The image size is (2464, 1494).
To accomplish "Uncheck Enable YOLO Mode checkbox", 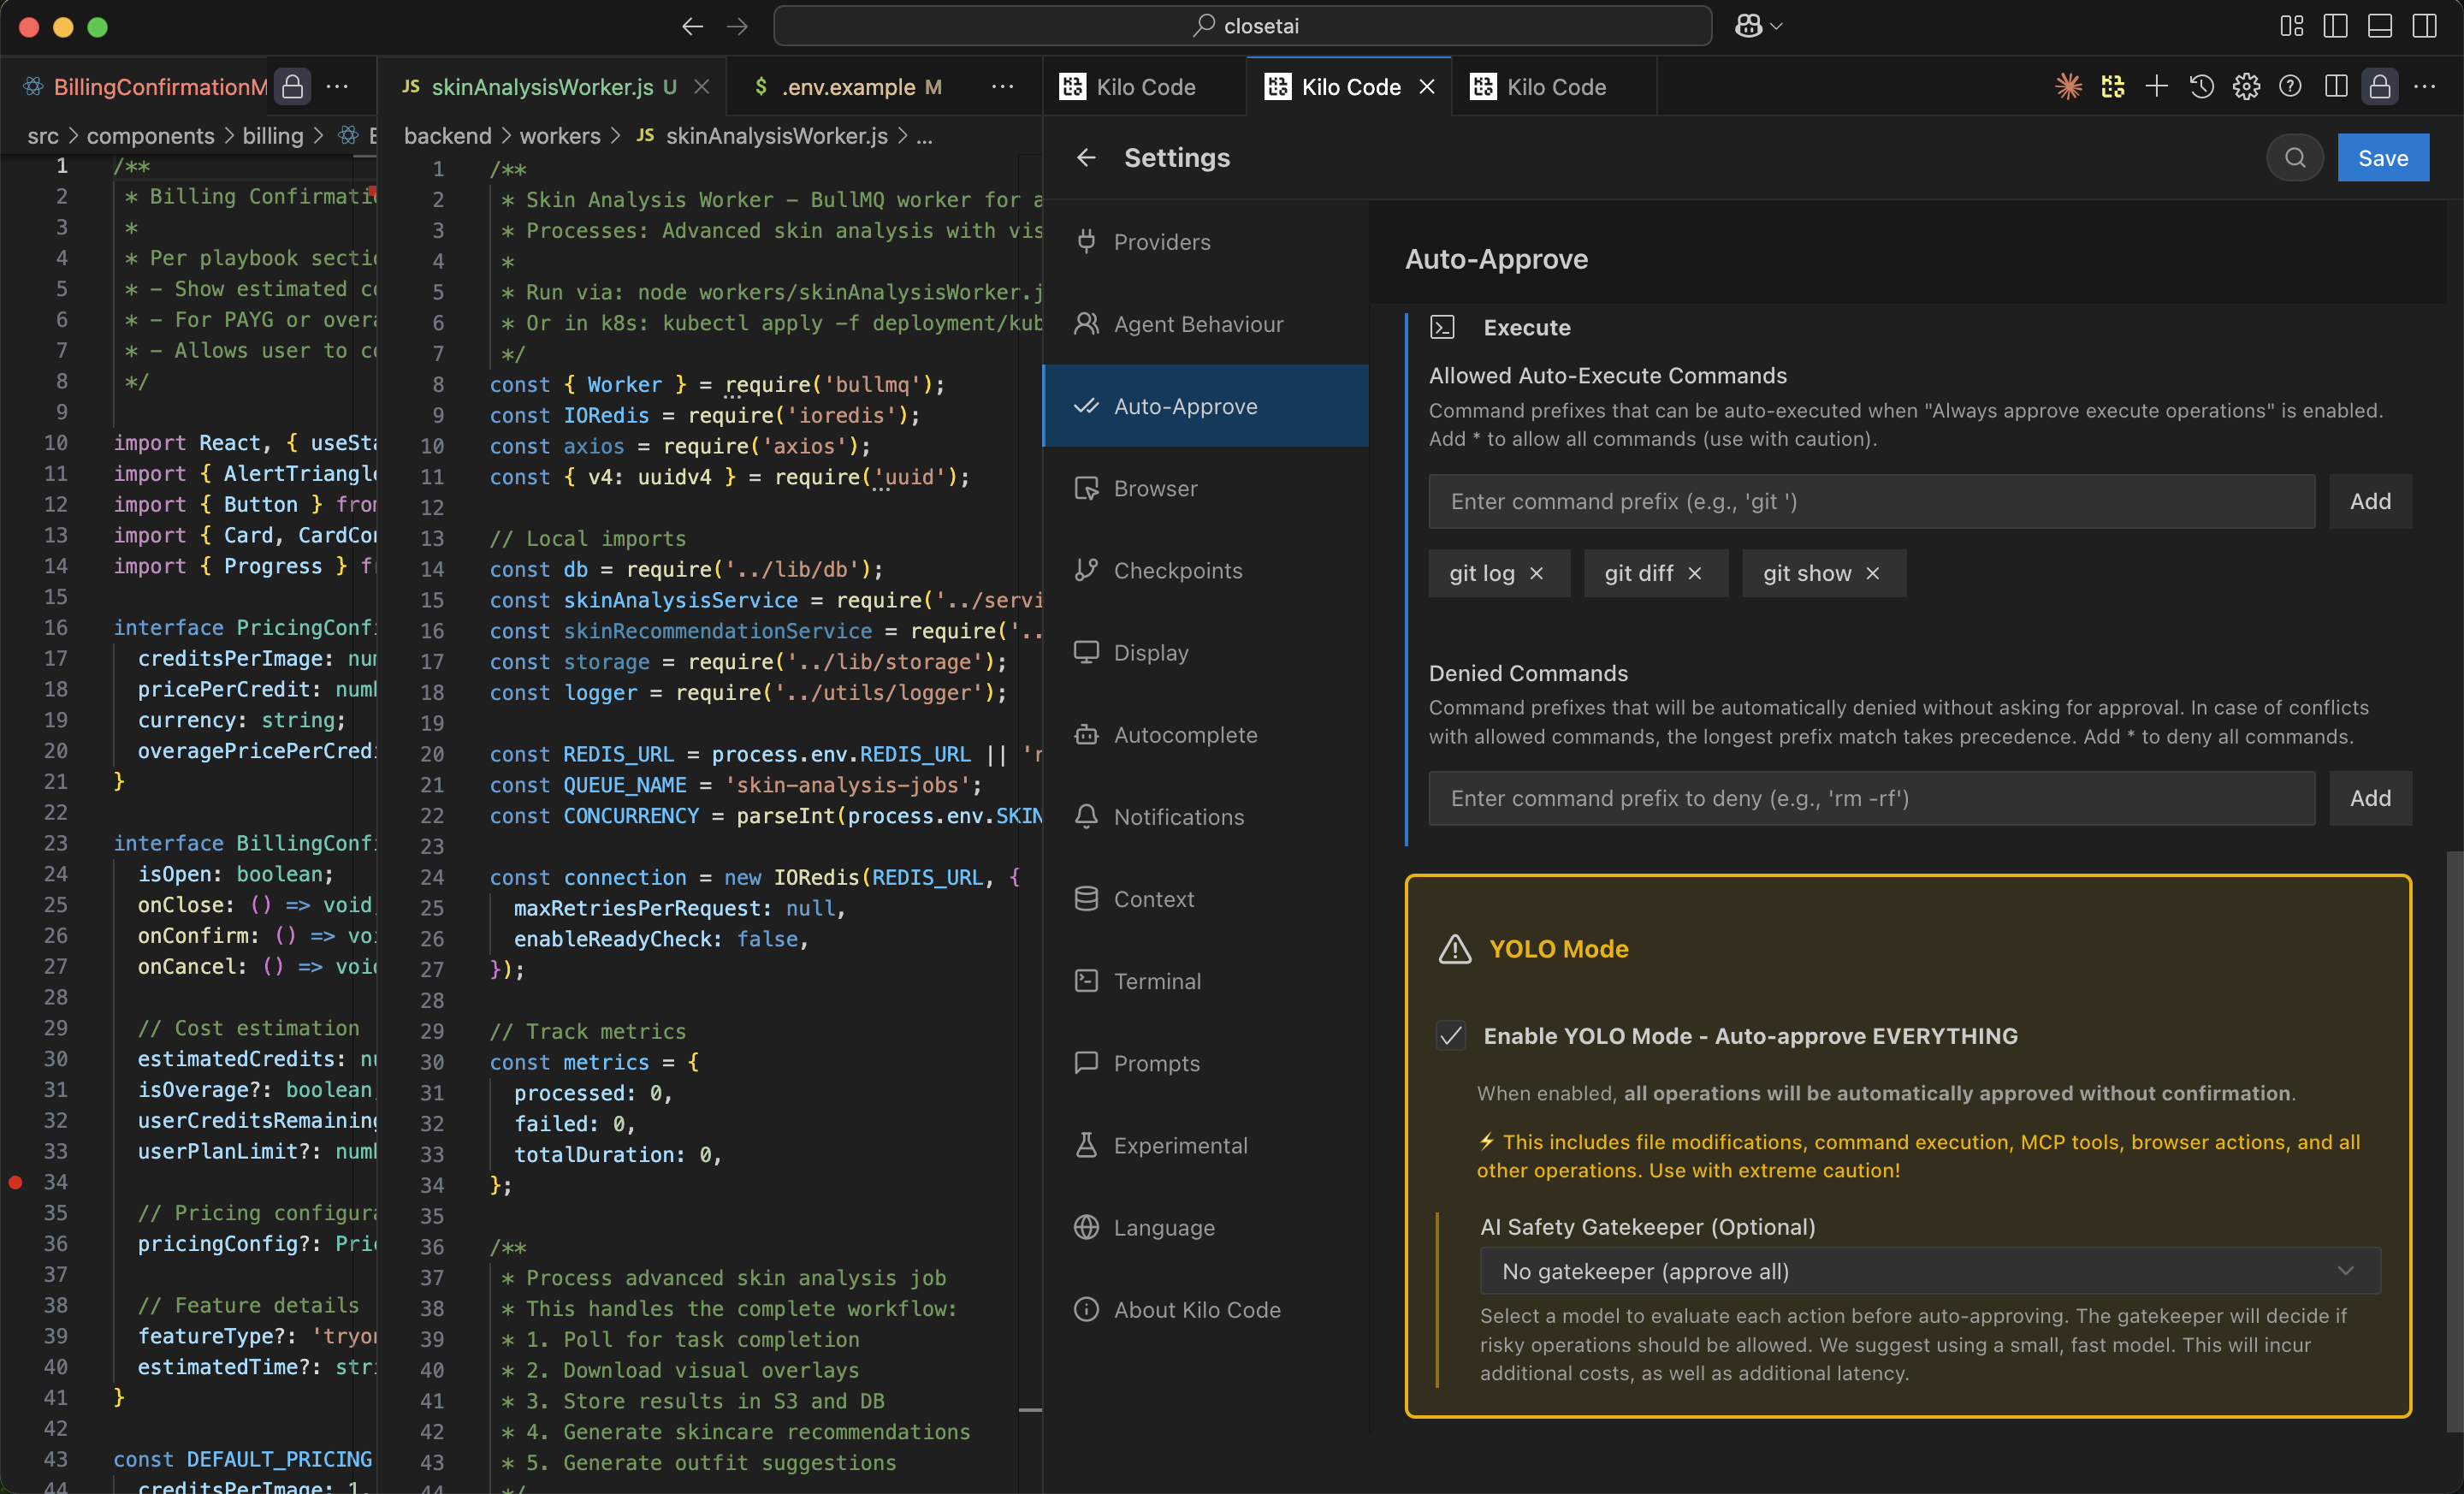I will point(1450,1036).
